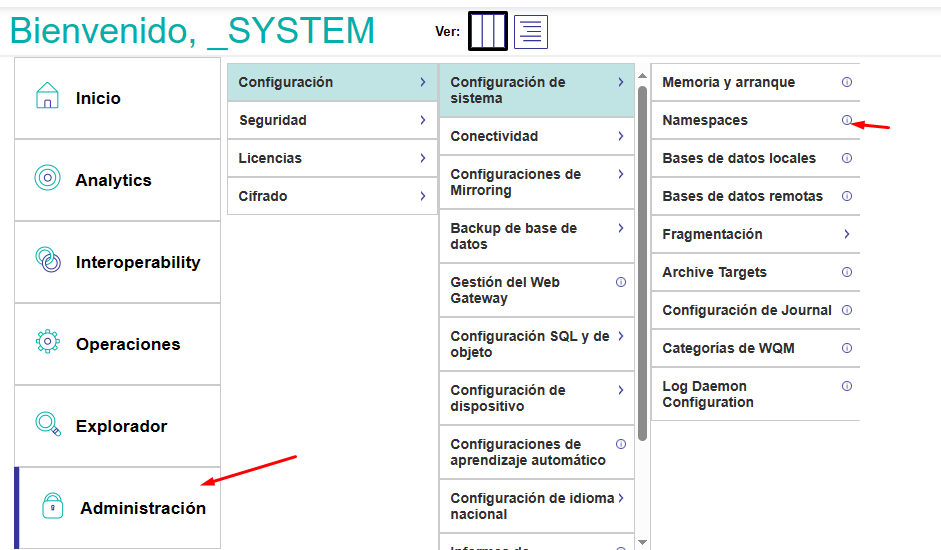Screen dimensions: 941x550
Task: Click the Analytics concentric circles icon
Action: tap(47, 179)
